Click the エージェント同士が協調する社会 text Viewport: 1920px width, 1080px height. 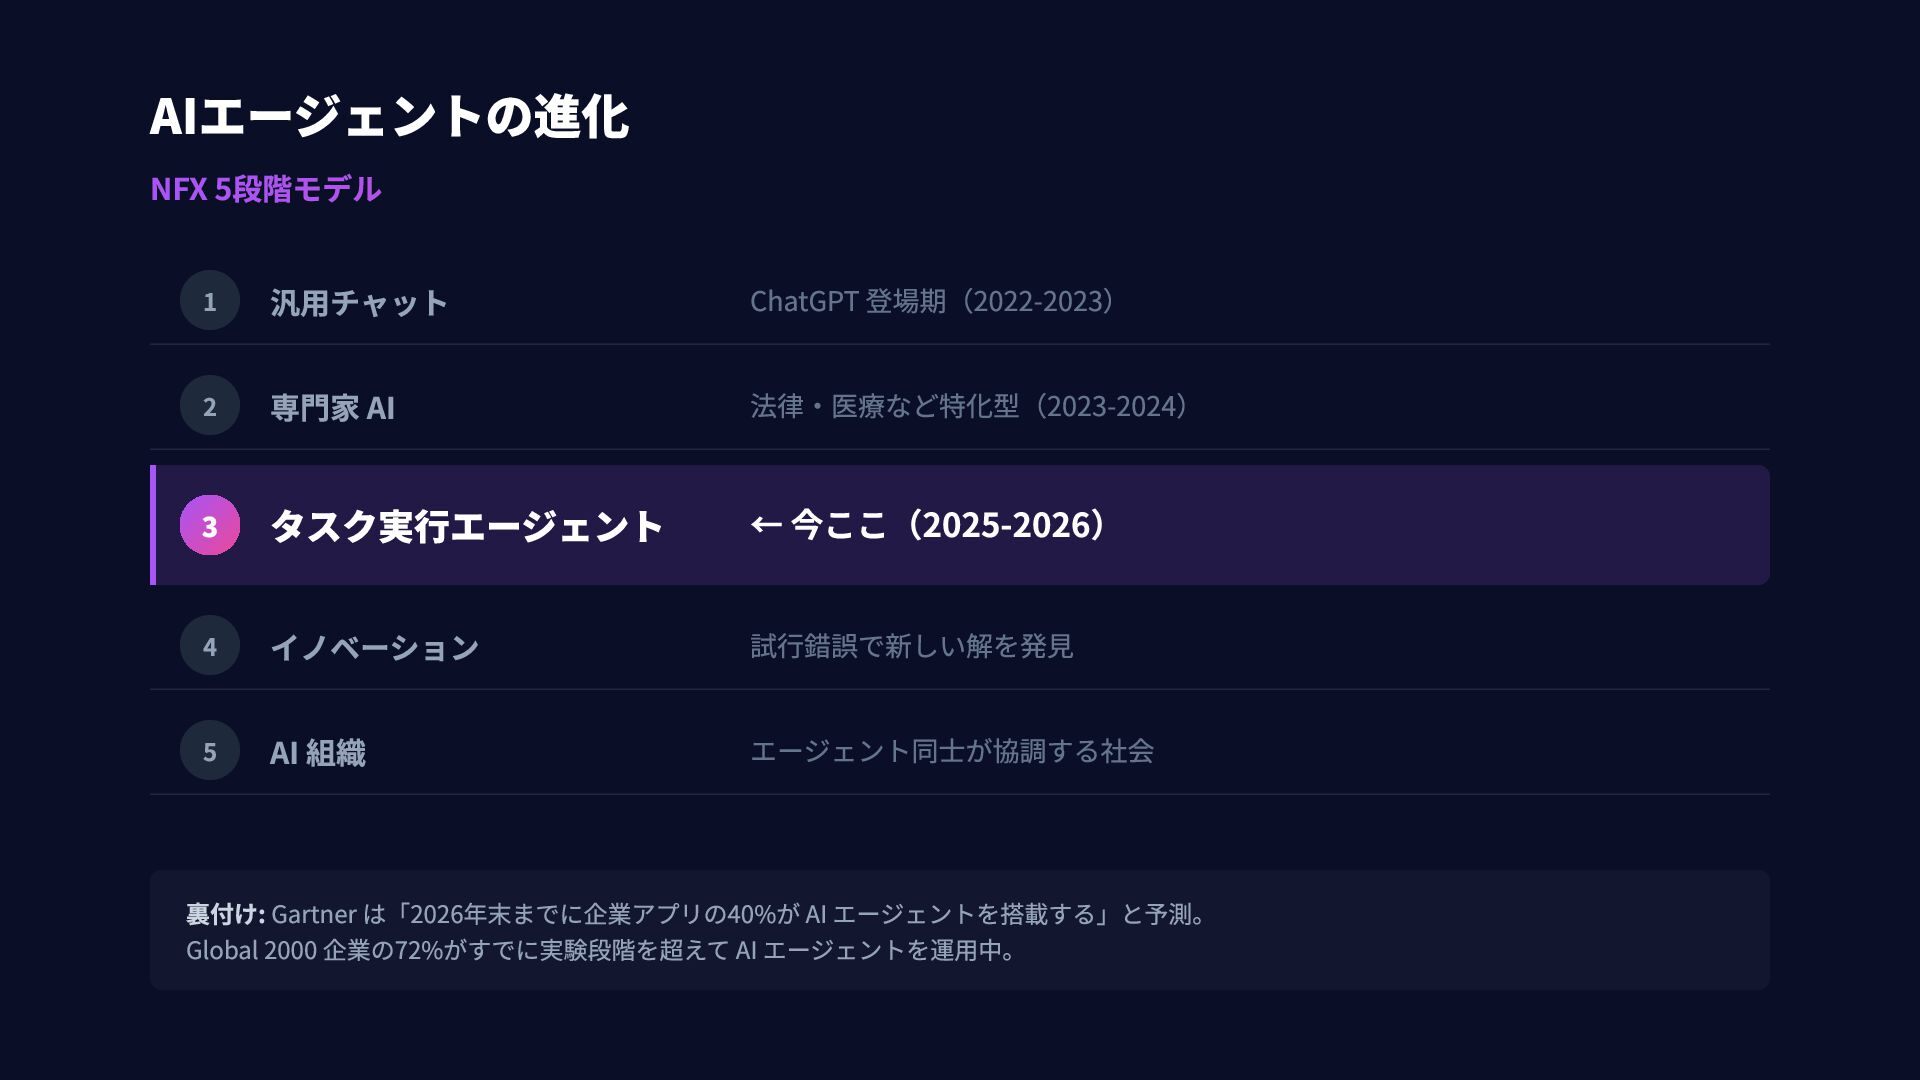951,751
